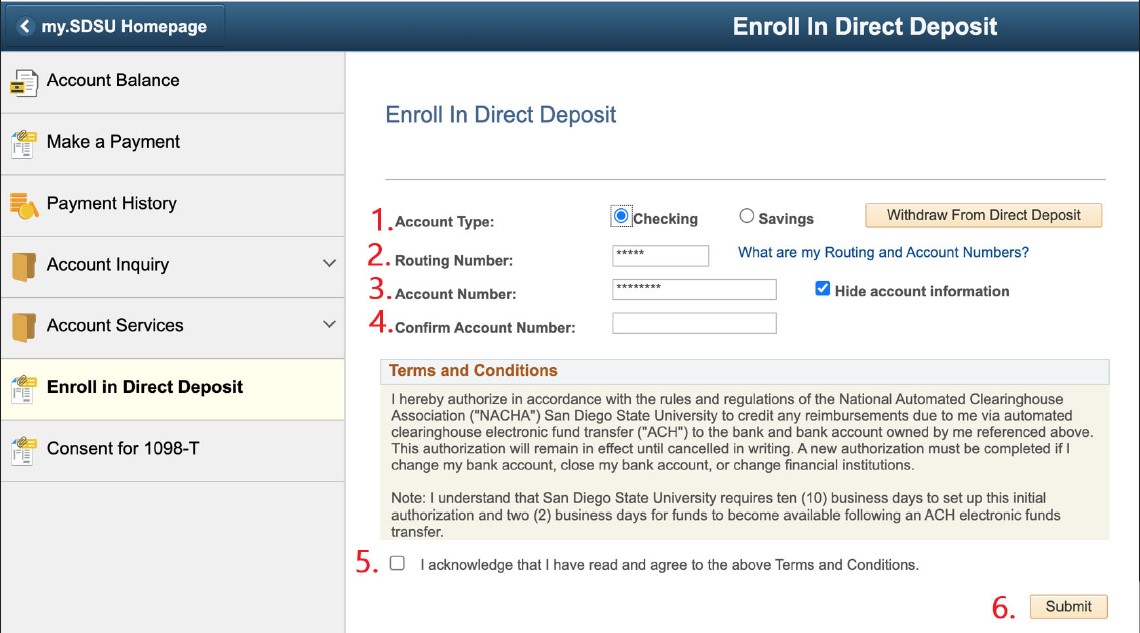This screenshot has width=1140, height=633.
Task: Click the 'Hide account information' label
Action: pyautogui.click(x=922, y=291)
